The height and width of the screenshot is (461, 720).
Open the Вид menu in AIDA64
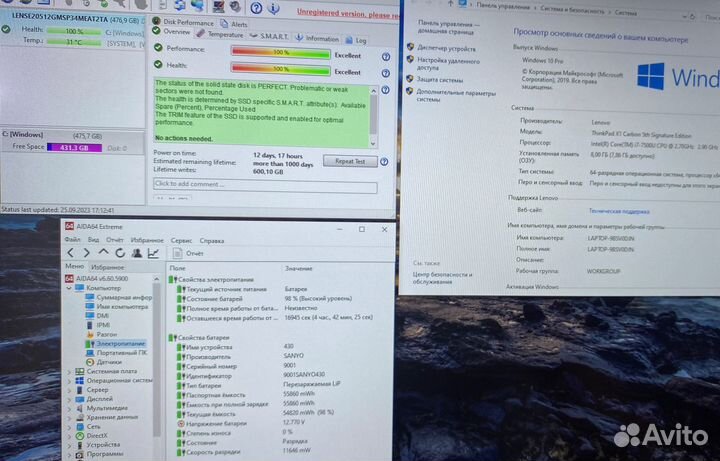coord(93,240)
